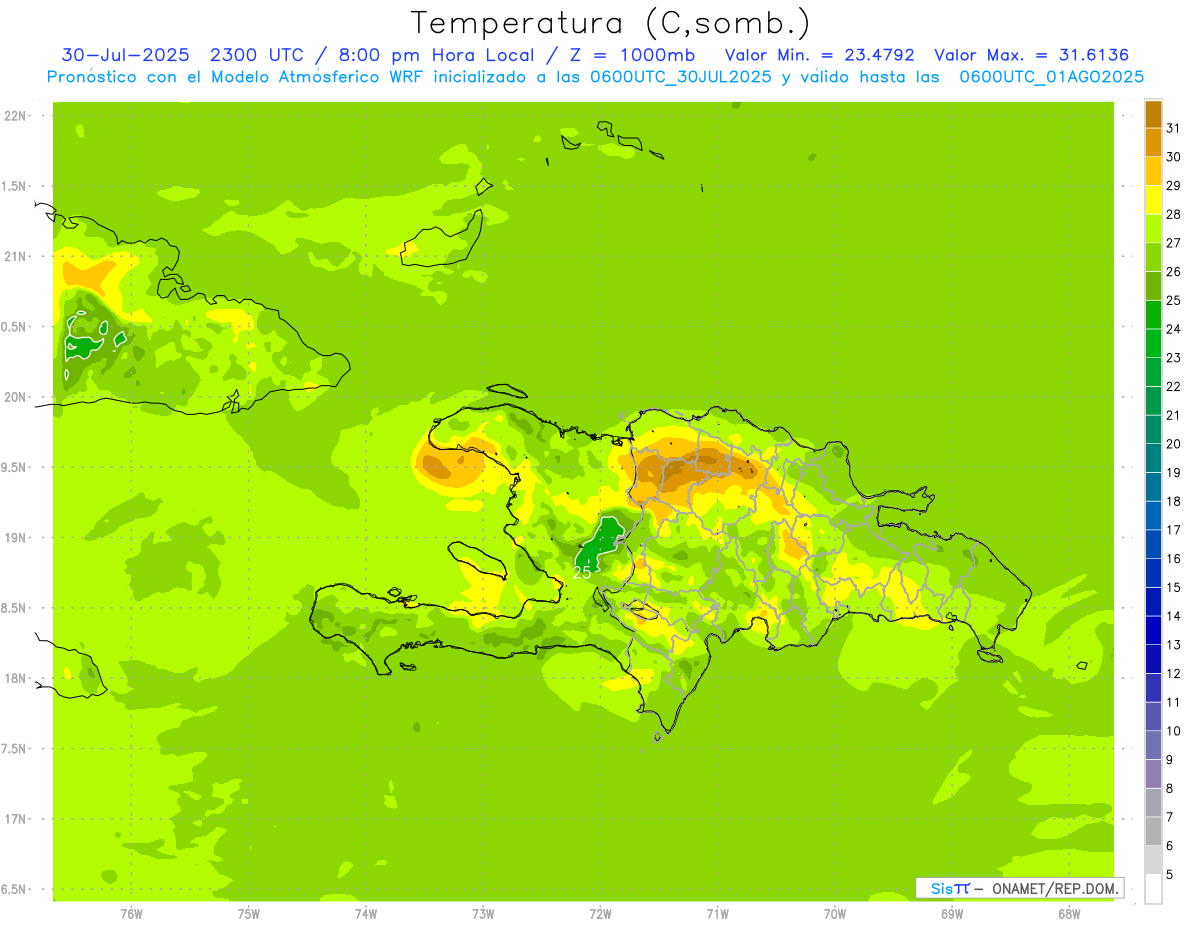Image resolution: width=1200 pixels, height=927 pixels.
Task: Click the "6.5N" latitude axis label
Action: pyautogui.click(x=15, y=889)
